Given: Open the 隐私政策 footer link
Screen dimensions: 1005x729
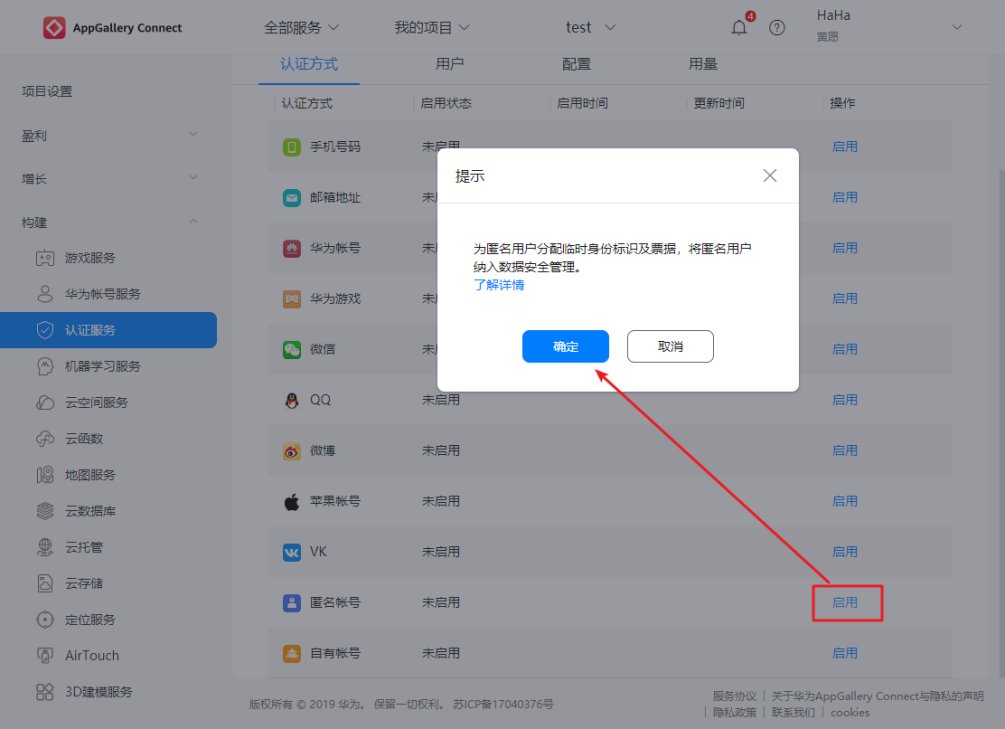Looking at the screenshot, I should (x=735, y=712).
